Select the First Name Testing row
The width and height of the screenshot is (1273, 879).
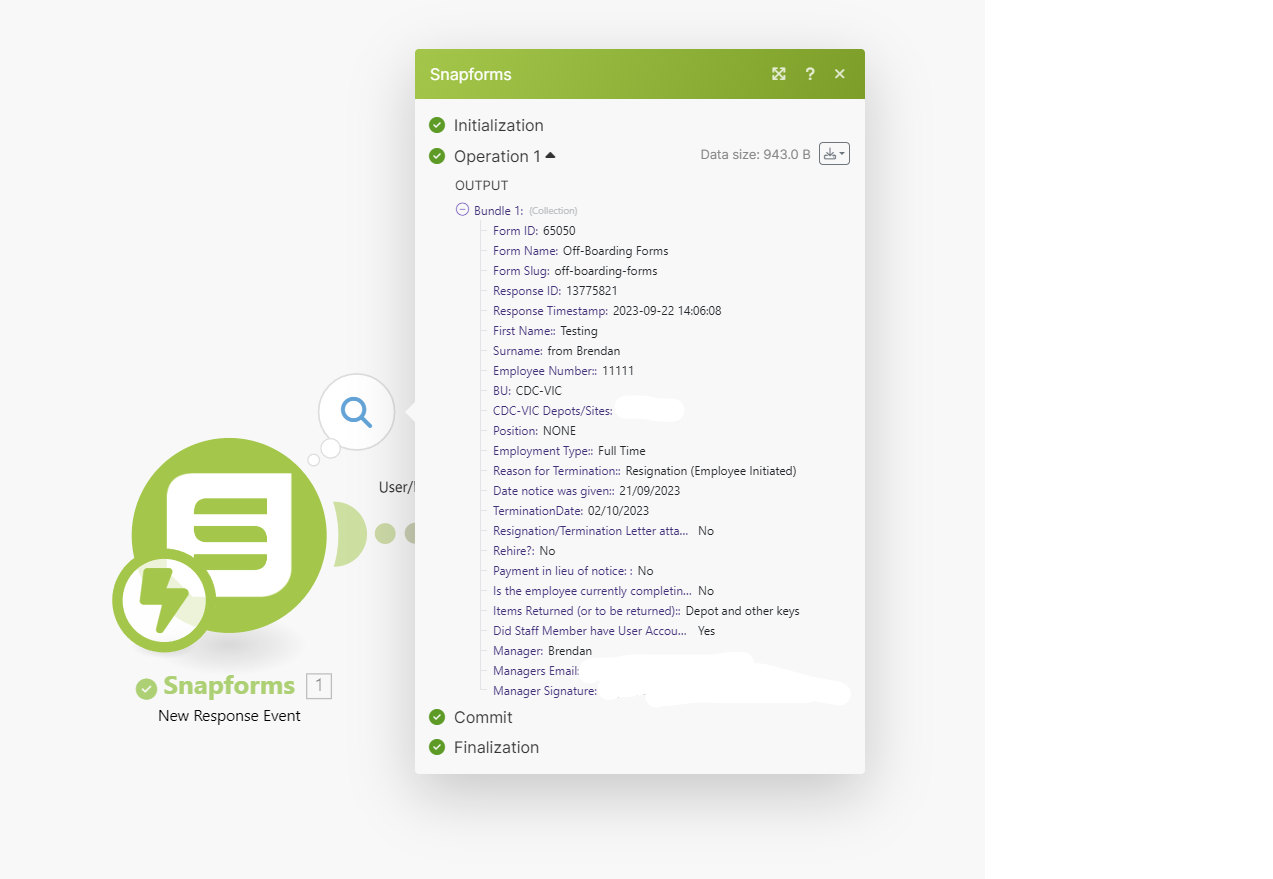(x=545, y=331)
